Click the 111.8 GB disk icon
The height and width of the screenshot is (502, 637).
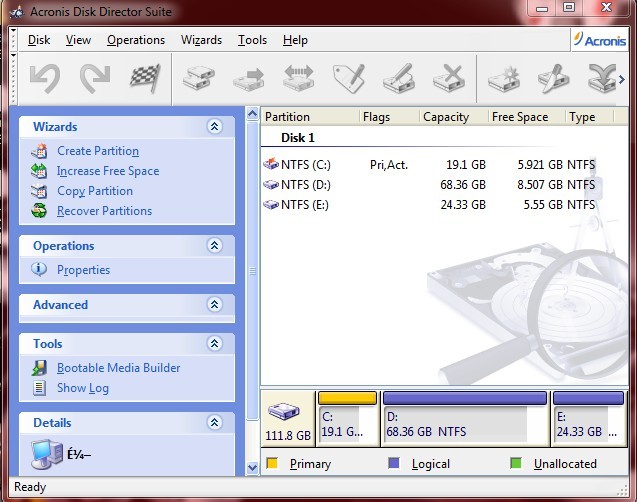pos(284,411)
